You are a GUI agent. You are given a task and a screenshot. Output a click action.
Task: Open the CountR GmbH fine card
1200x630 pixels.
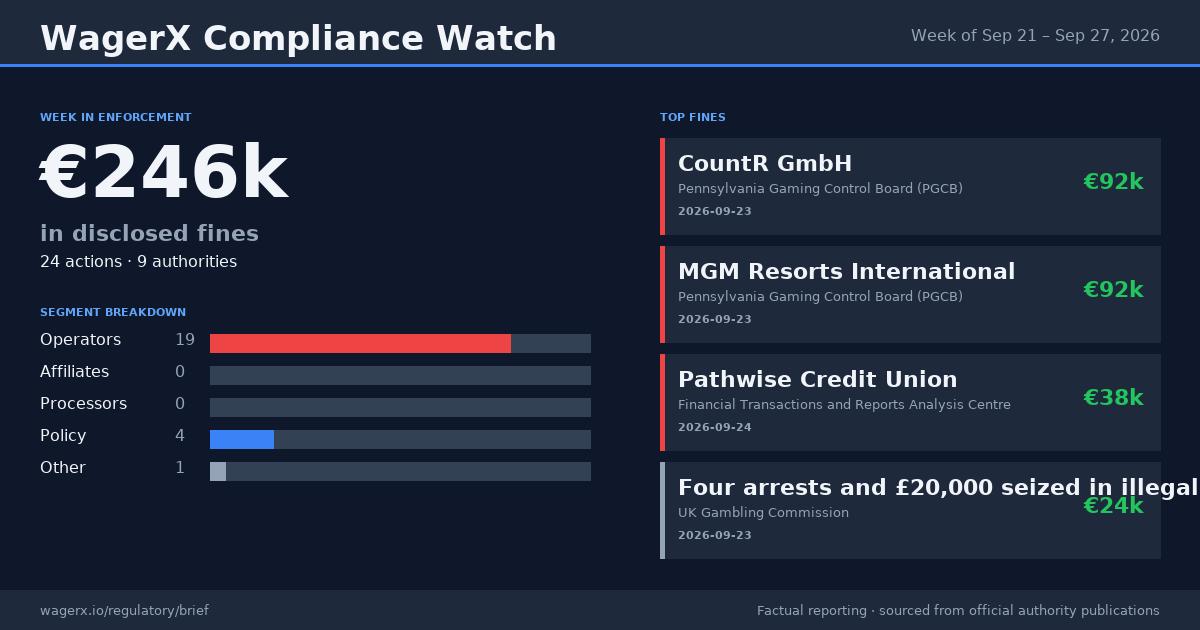(x=910, y=186)
